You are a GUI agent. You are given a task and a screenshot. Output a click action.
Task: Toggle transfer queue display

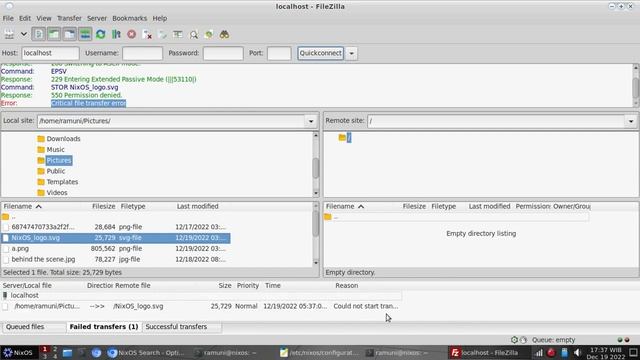[x=85, y=34]
